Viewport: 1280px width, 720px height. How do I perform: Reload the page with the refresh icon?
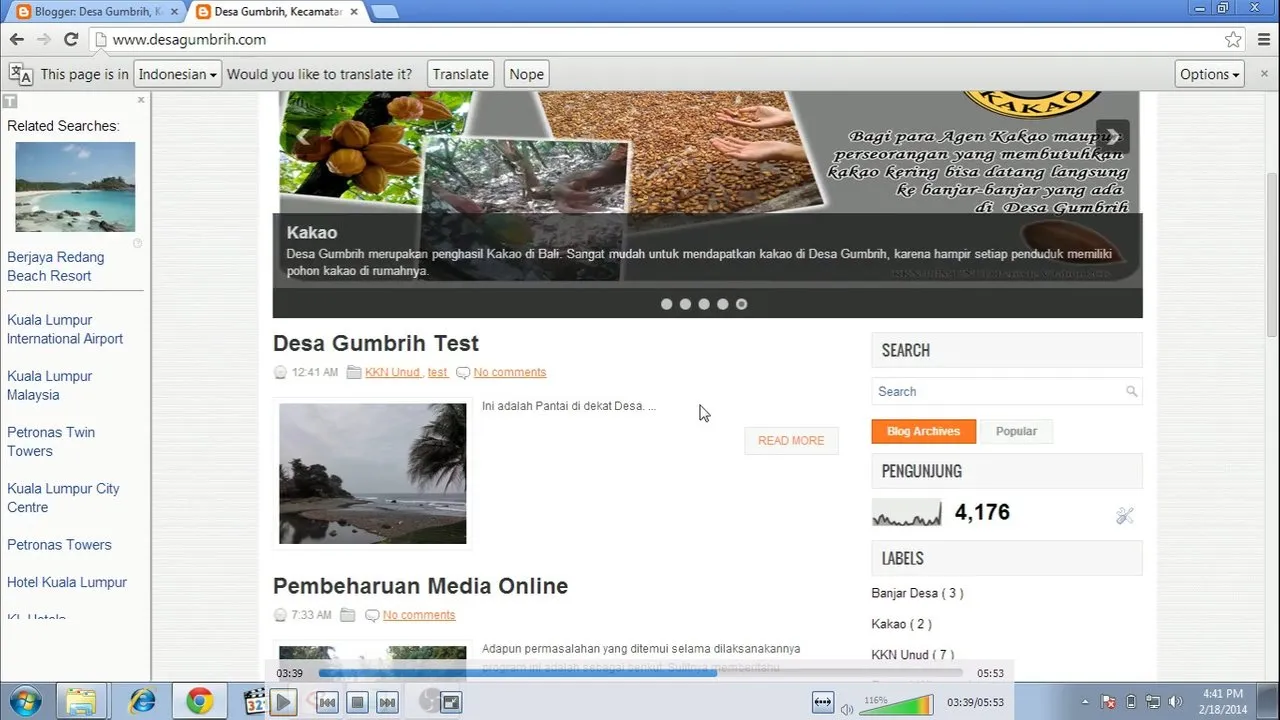click(71, 40)
